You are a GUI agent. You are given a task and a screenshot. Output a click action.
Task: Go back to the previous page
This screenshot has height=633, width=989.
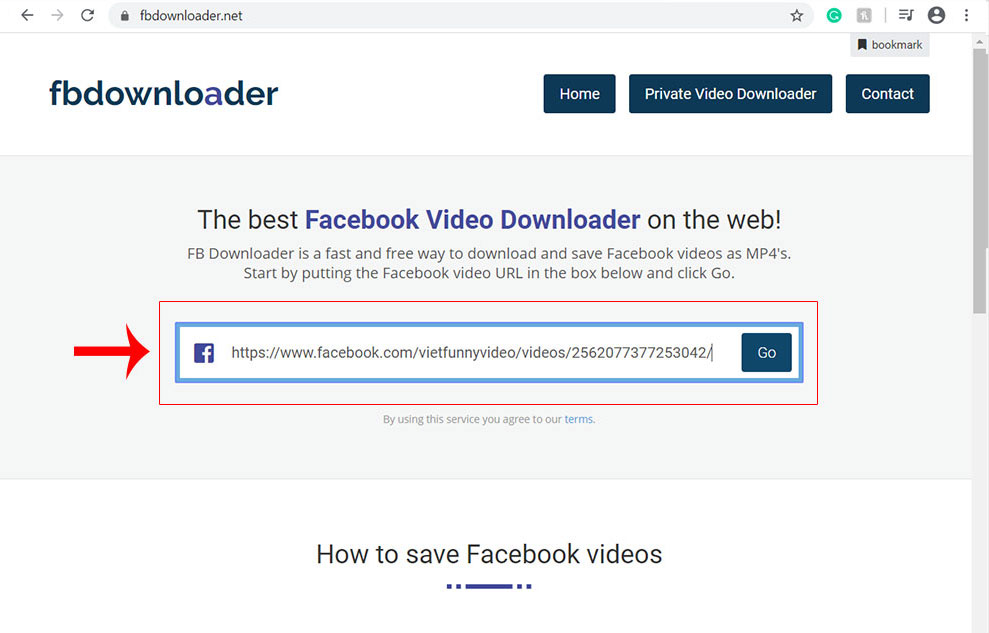click(x=27, y=15)
